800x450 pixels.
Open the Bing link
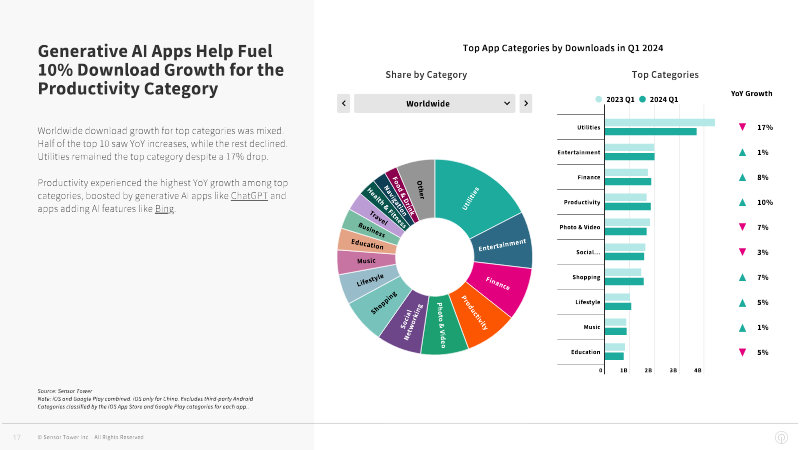tap(164, 209)
